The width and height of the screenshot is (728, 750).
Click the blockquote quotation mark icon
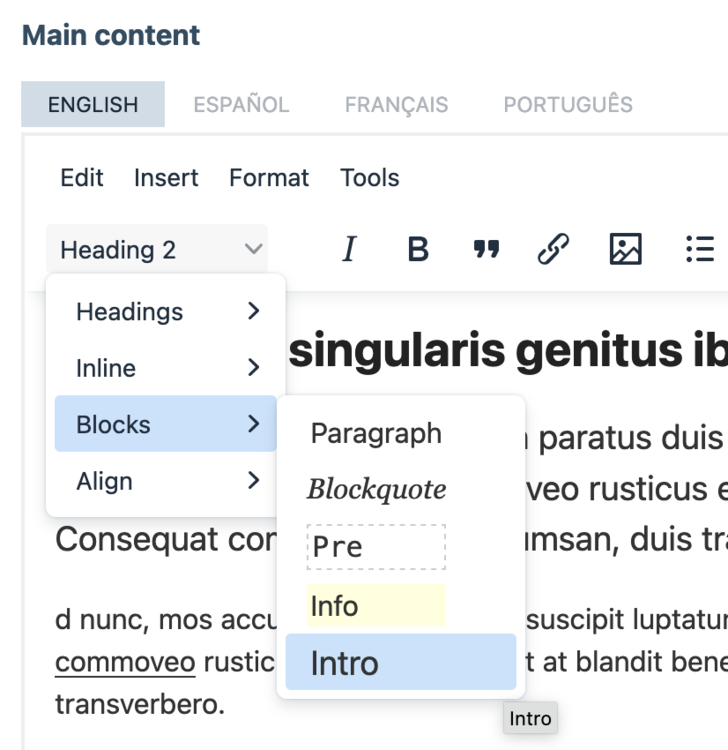486,249
